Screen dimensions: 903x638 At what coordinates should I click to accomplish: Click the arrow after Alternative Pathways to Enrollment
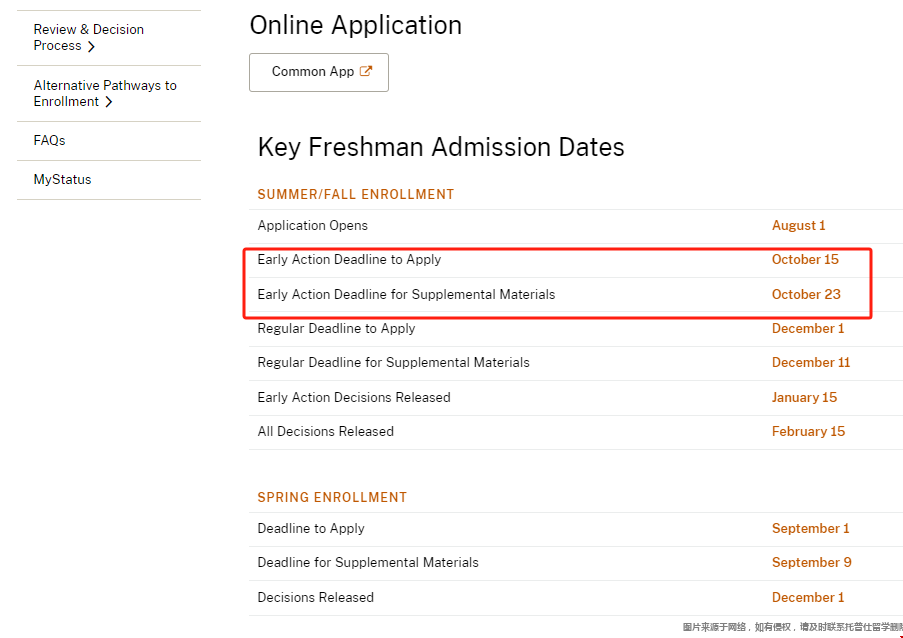[x=108, y=102]
